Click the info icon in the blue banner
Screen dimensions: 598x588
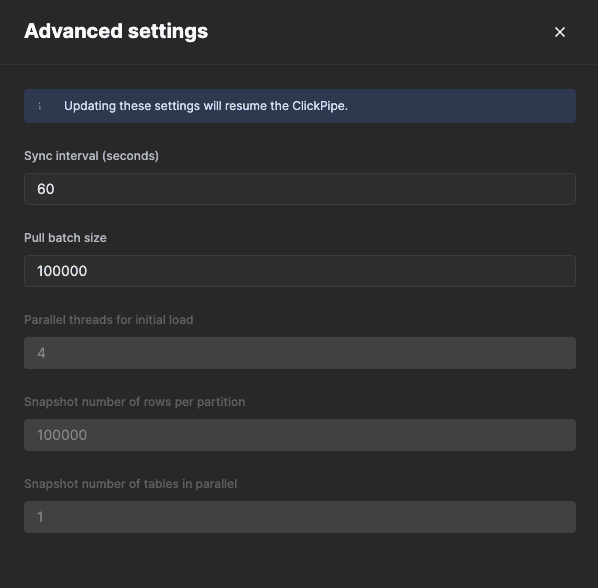[x=40, y=106]
